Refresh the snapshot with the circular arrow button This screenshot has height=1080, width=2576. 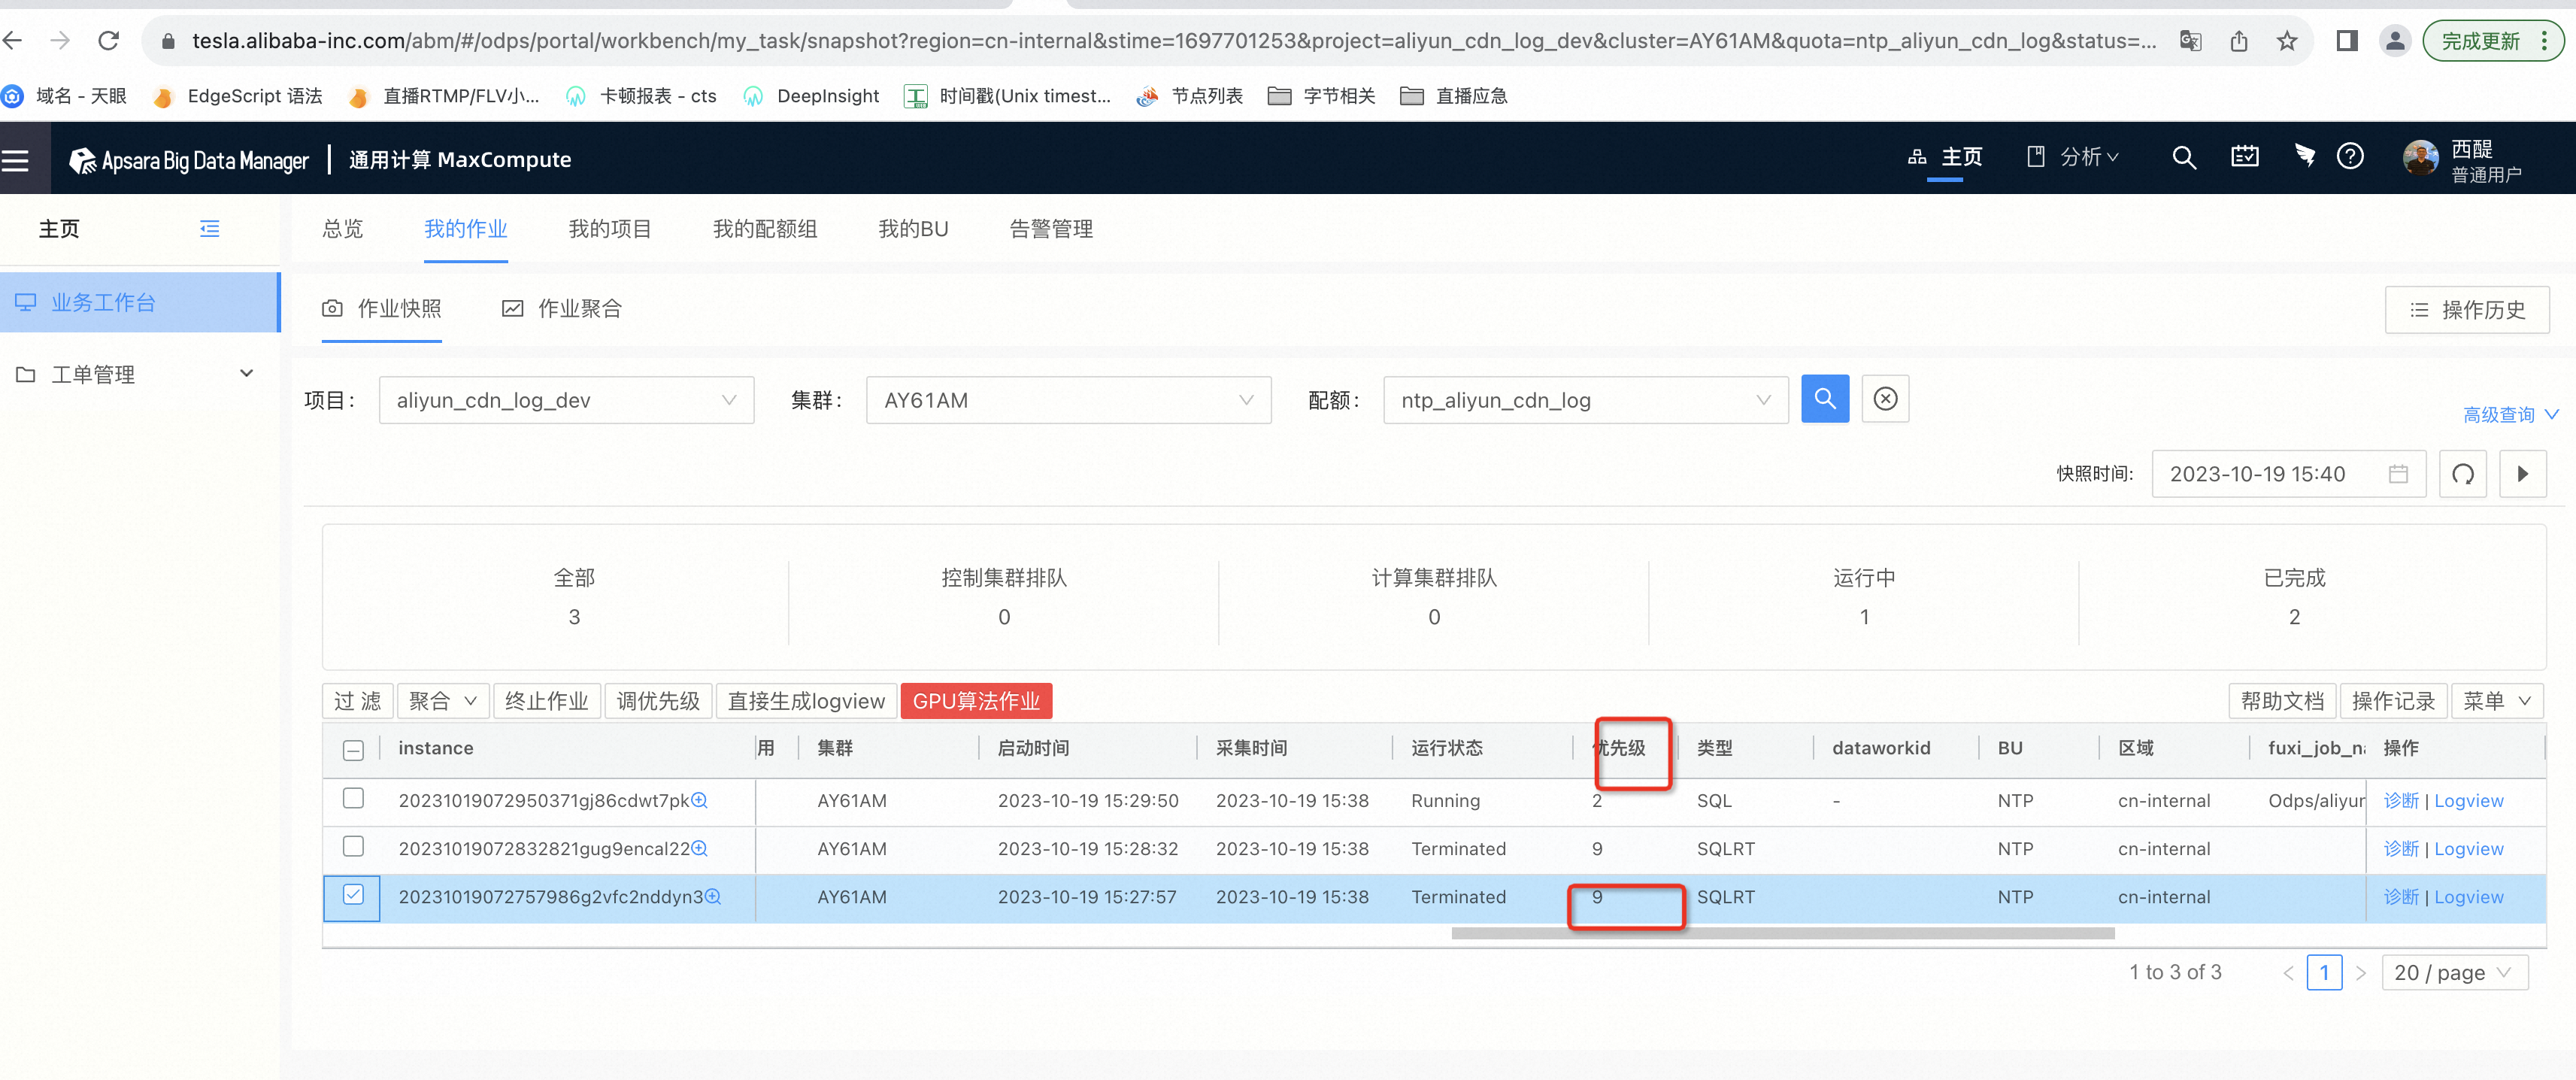tap(2463, 474)
